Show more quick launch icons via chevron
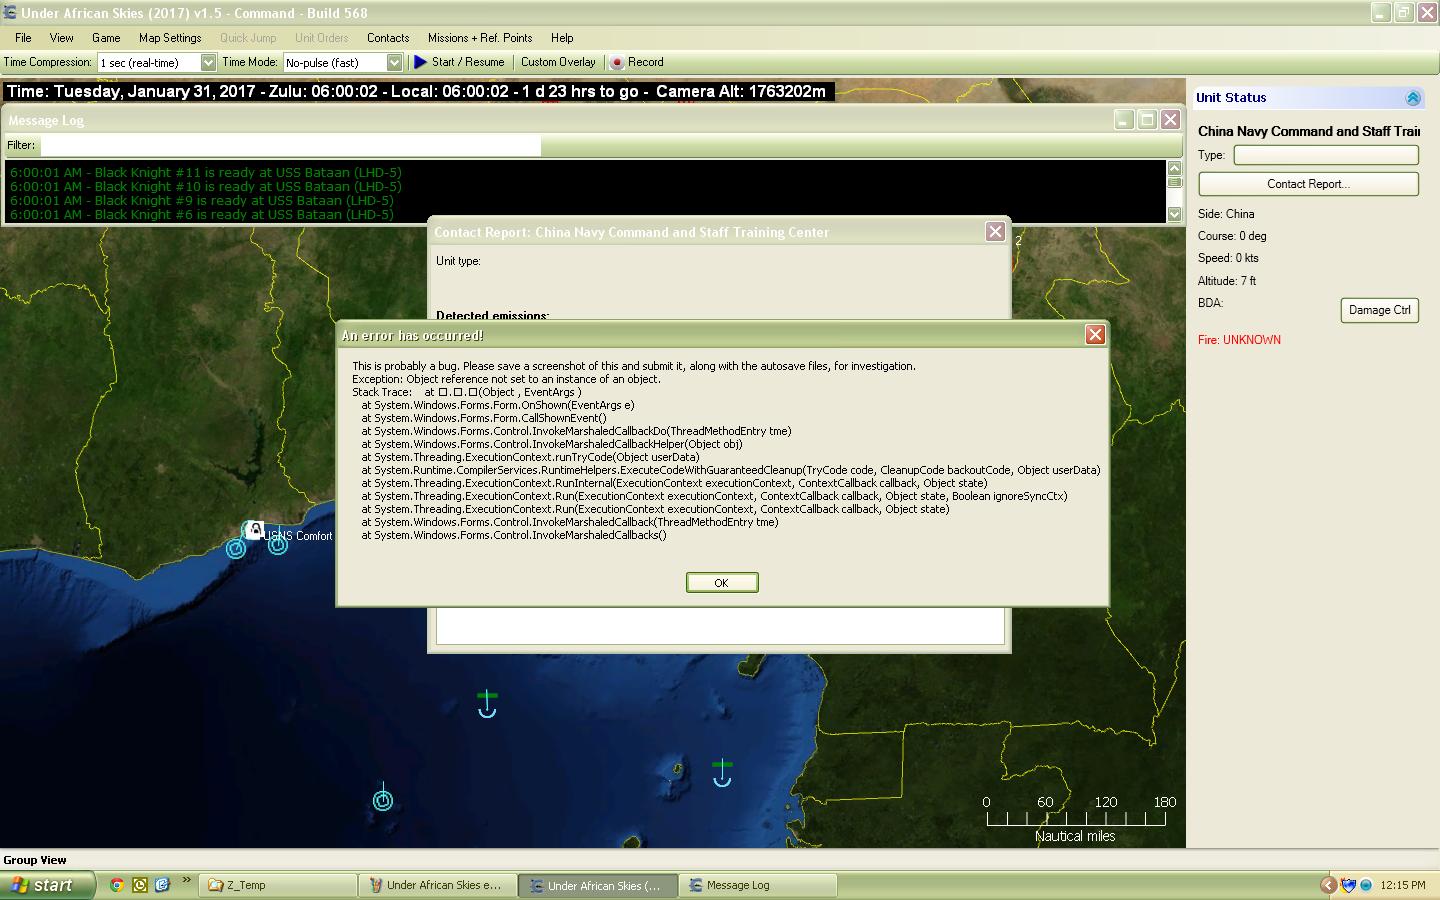Screen dimensions: 1440x900 point(187,882)
